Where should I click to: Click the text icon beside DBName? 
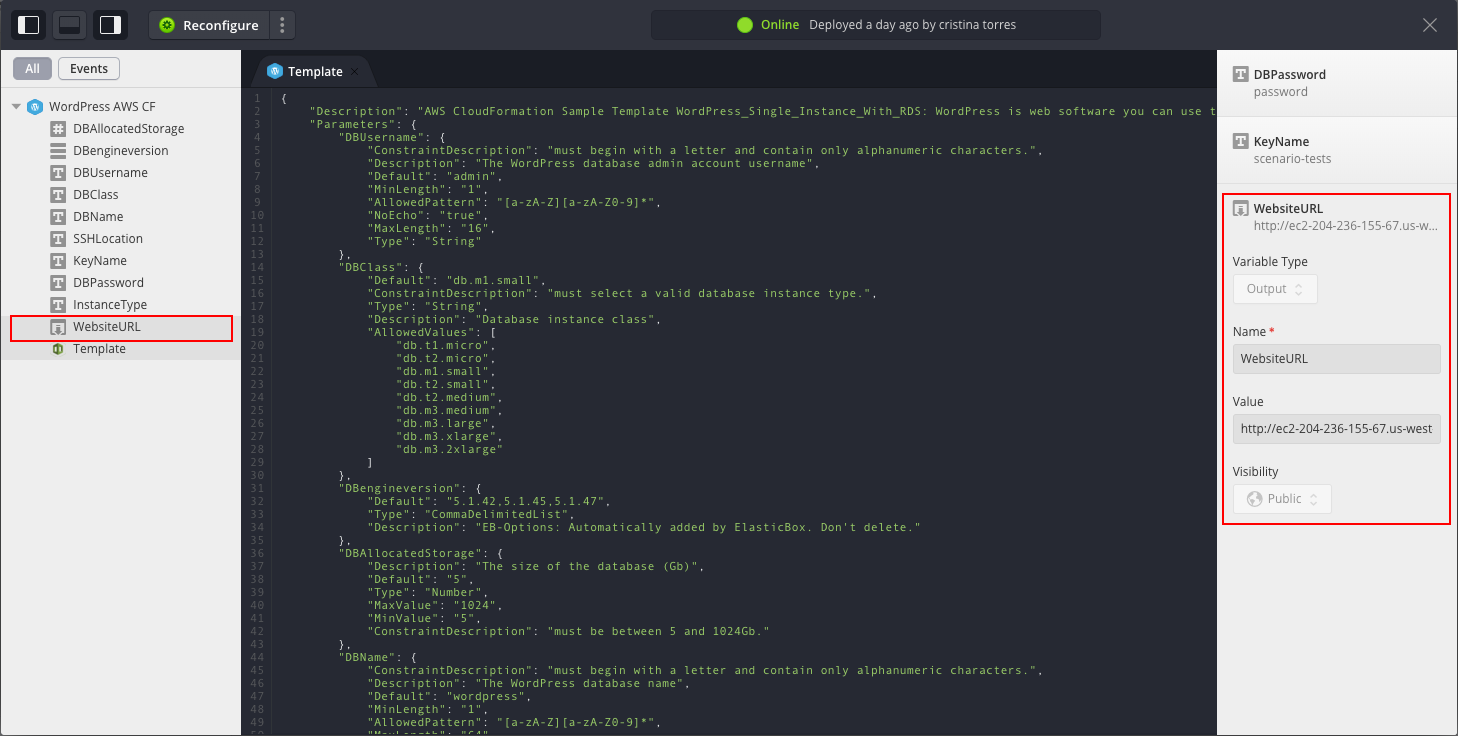click(58, 217)
